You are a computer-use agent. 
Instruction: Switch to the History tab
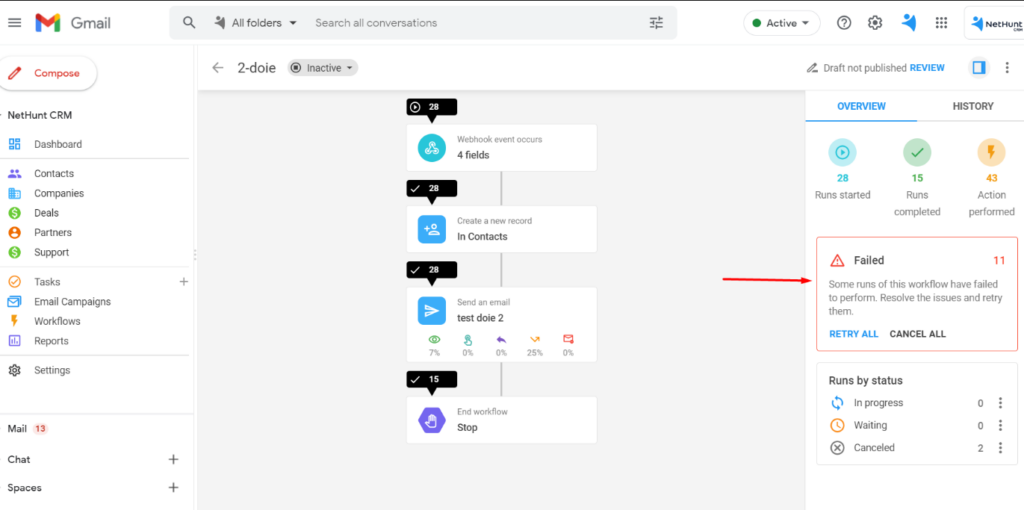pos(972,106)
